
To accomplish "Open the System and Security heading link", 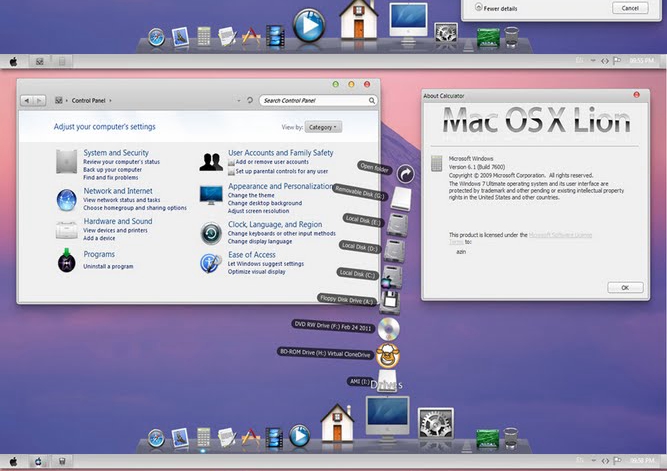I will point(116,153).
